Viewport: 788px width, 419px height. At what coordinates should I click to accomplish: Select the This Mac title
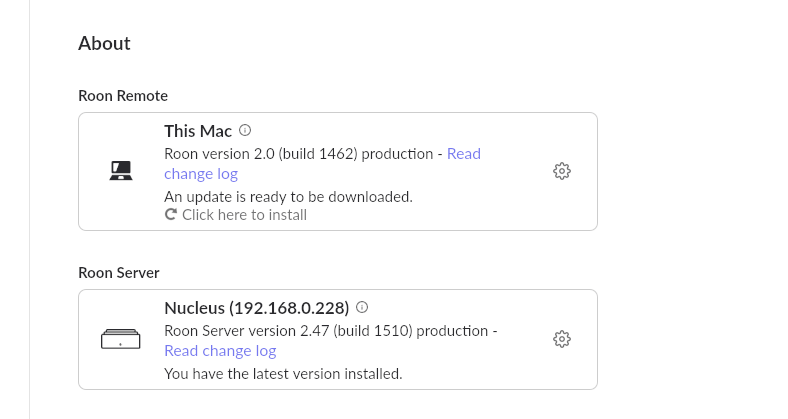(198, 131)
